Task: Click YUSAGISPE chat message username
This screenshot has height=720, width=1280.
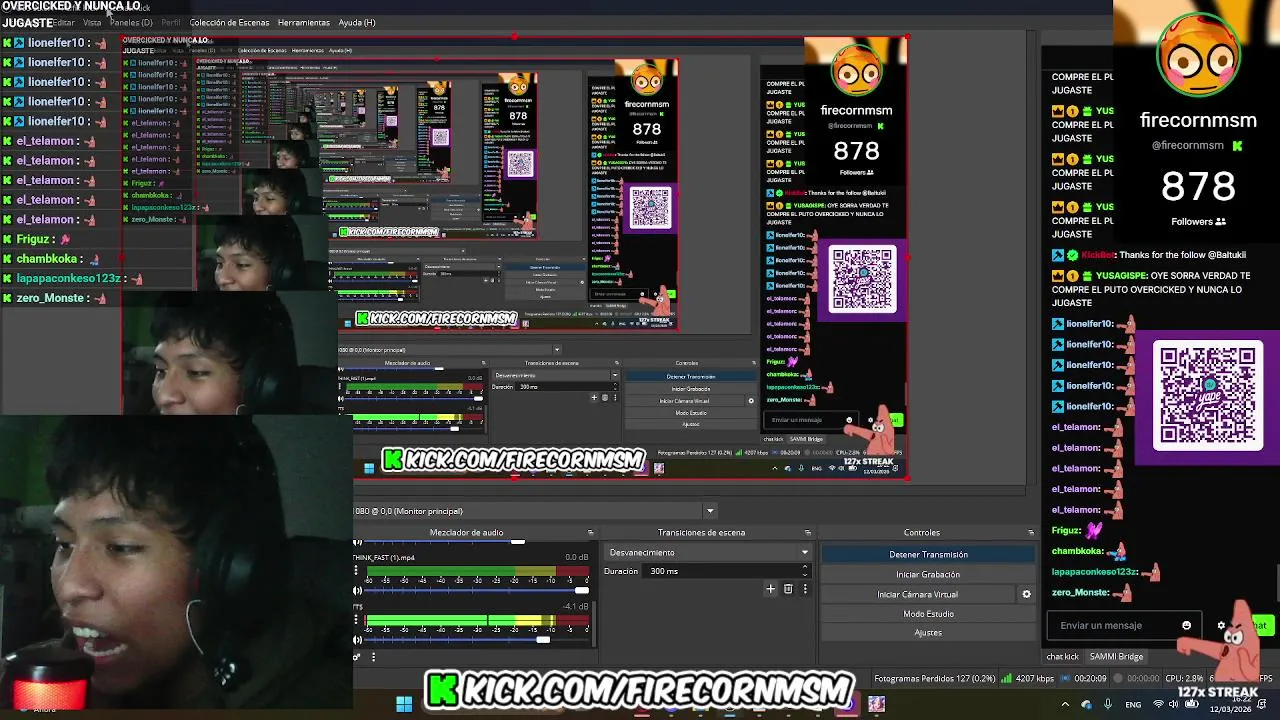Action: pyautogui.click(x=1121, y=275)
